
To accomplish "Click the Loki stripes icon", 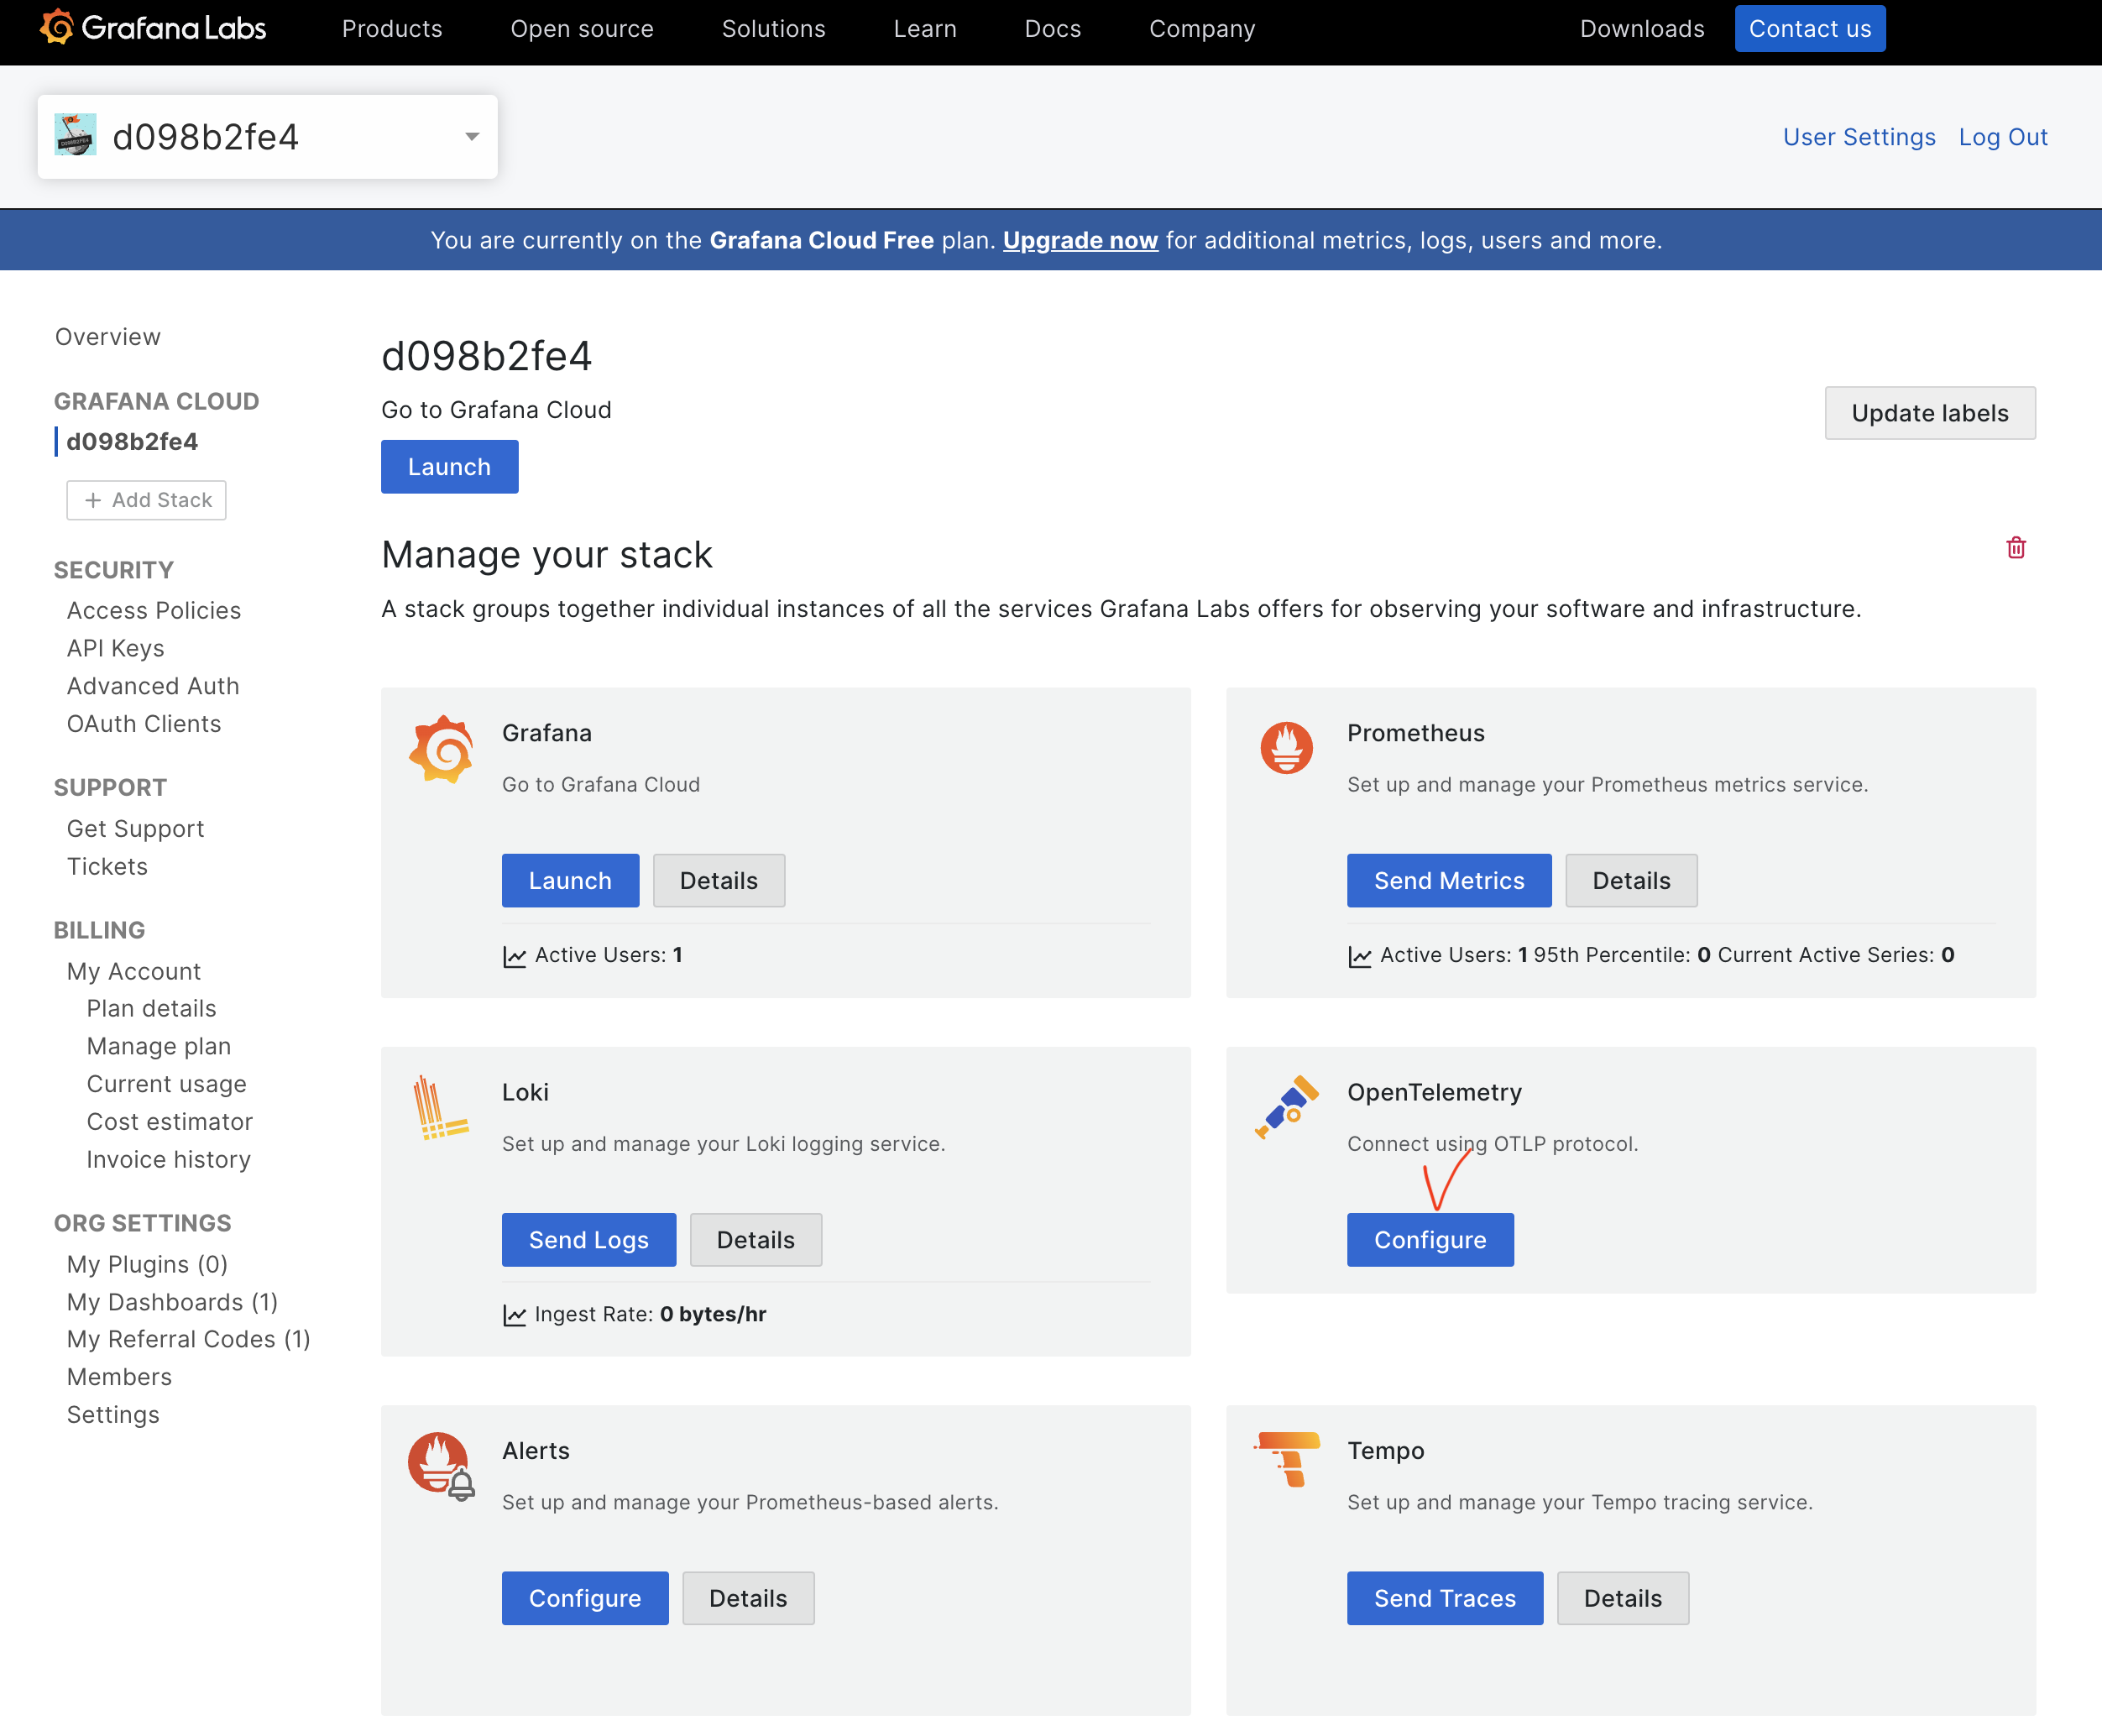I will tap(440, 1108).
